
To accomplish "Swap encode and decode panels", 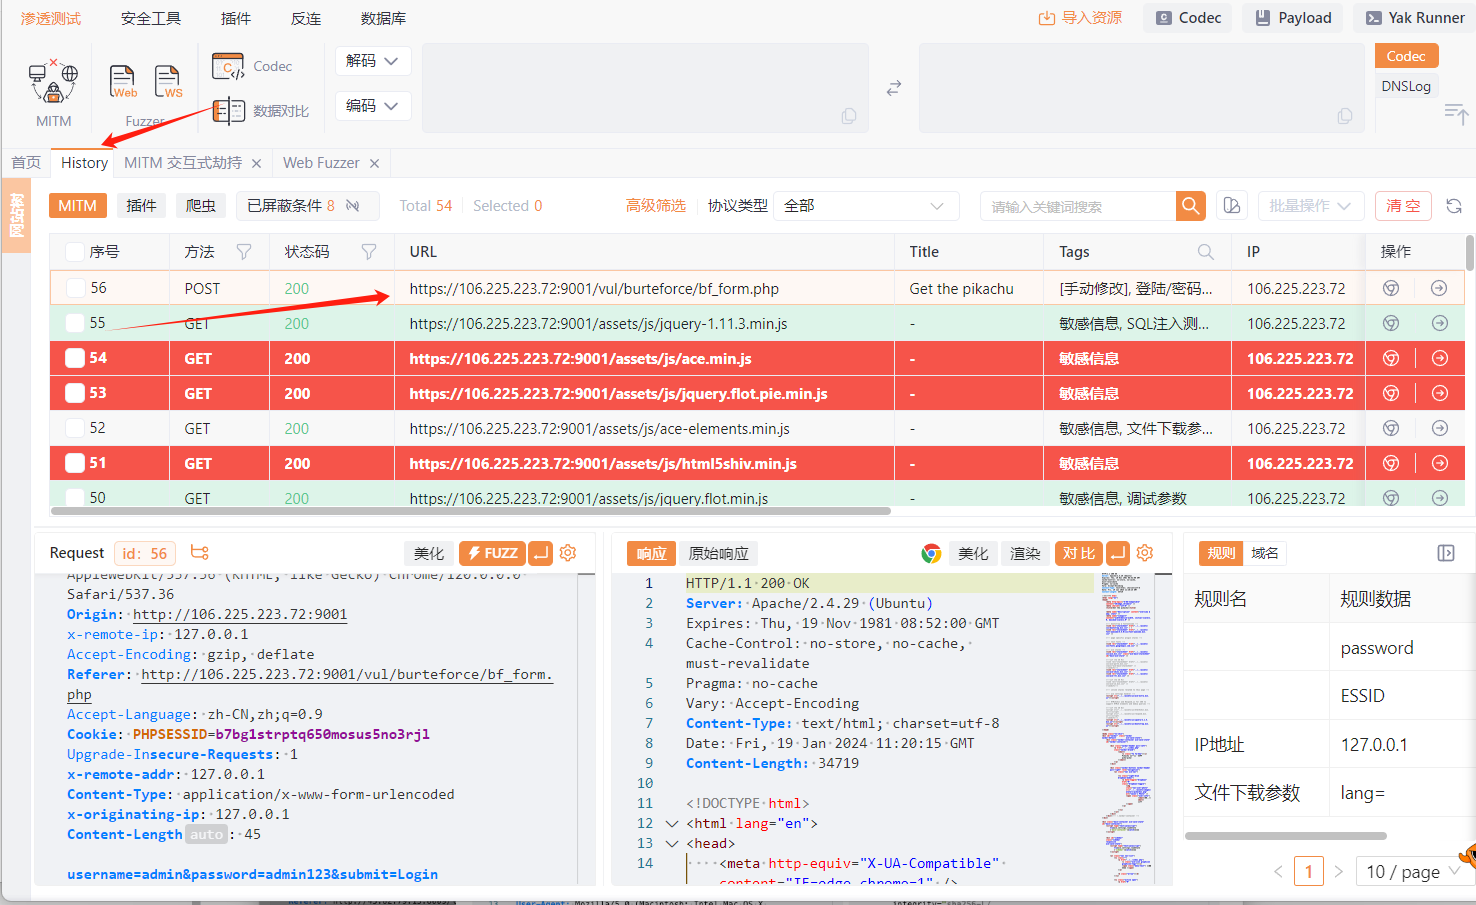I will (894, 88).
